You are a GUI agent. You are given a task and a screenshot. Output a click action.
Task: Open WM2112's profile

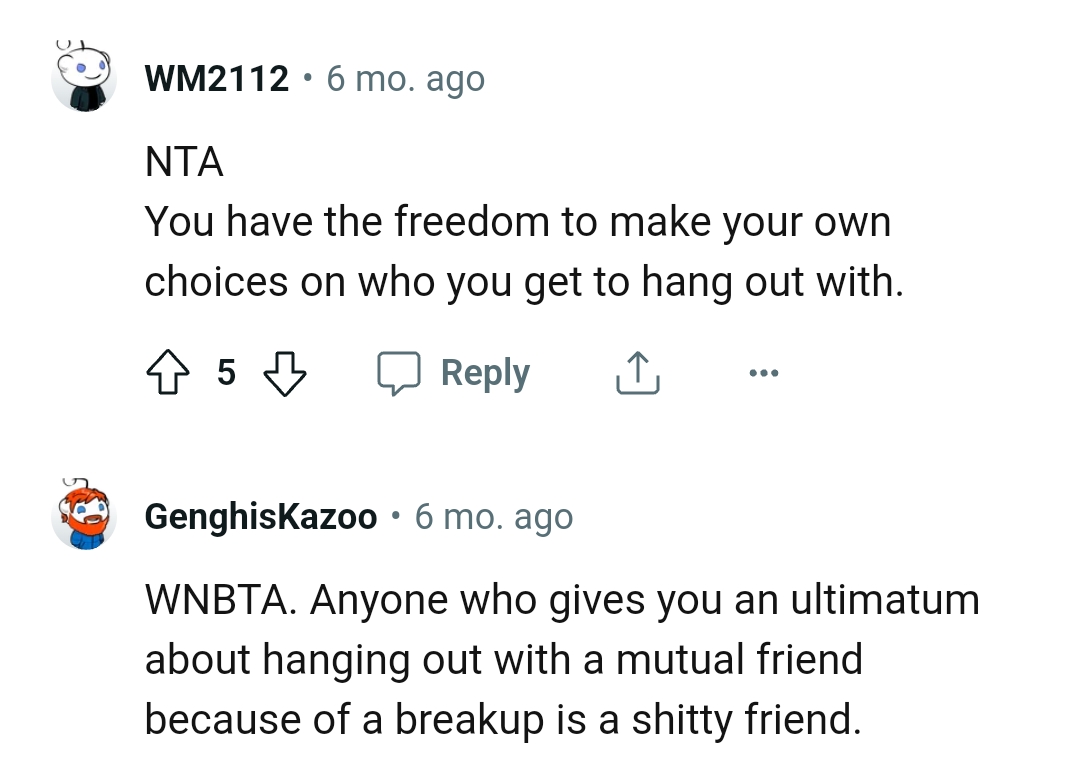[x=216, y=78]
